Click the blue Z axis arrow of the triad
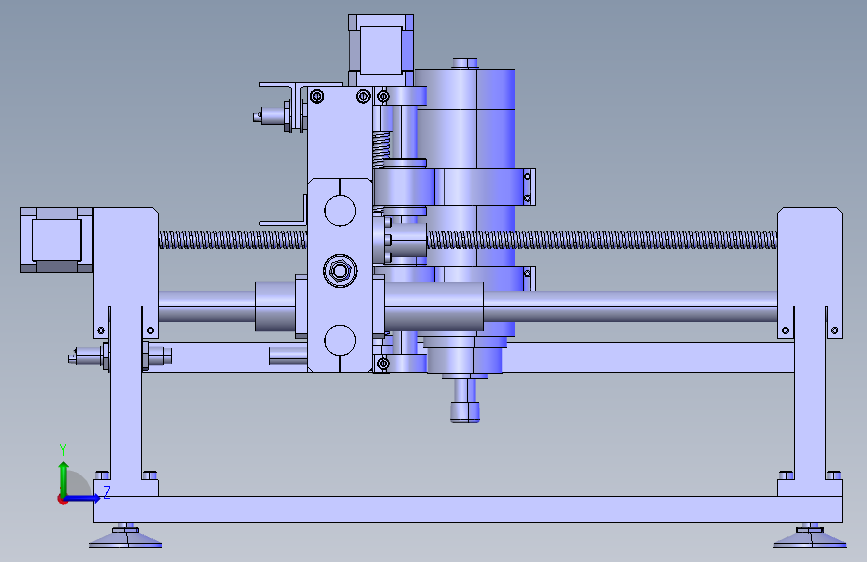The width and height of the screenshot is (867, 562). pos(84,498)
